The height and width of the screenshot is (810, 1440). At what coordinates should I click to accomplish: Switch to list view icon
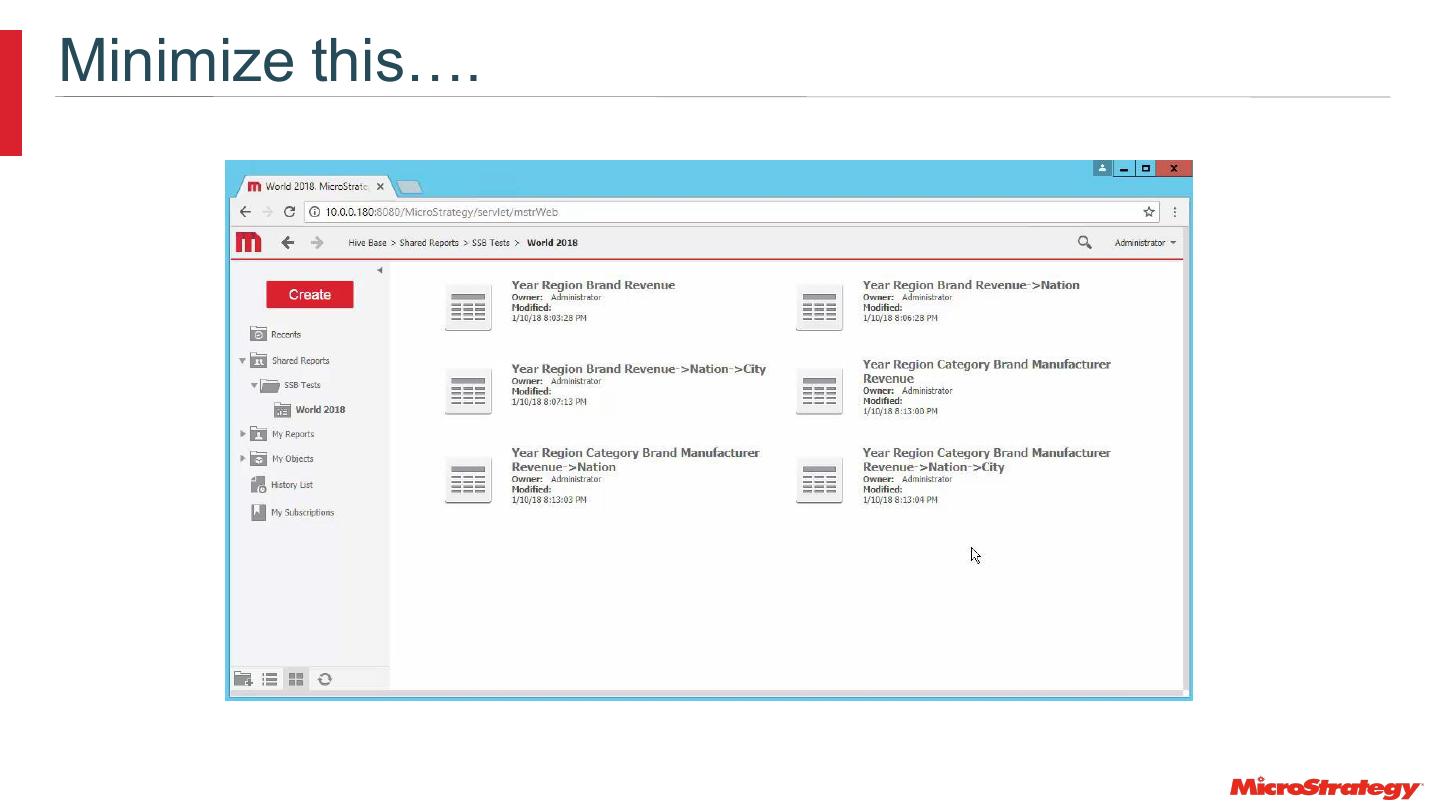tap(270, 679)
